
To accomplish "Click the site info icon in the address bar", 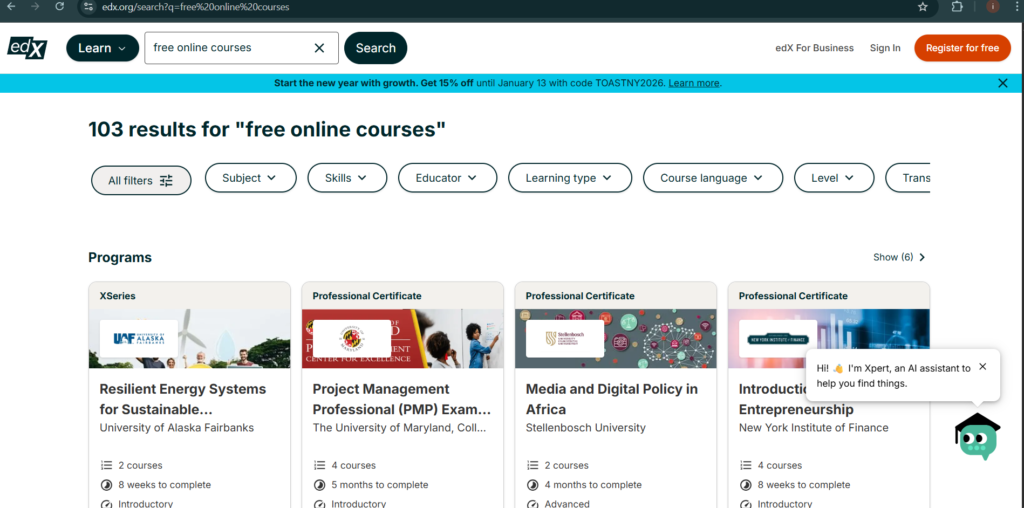I will point(89,7).
